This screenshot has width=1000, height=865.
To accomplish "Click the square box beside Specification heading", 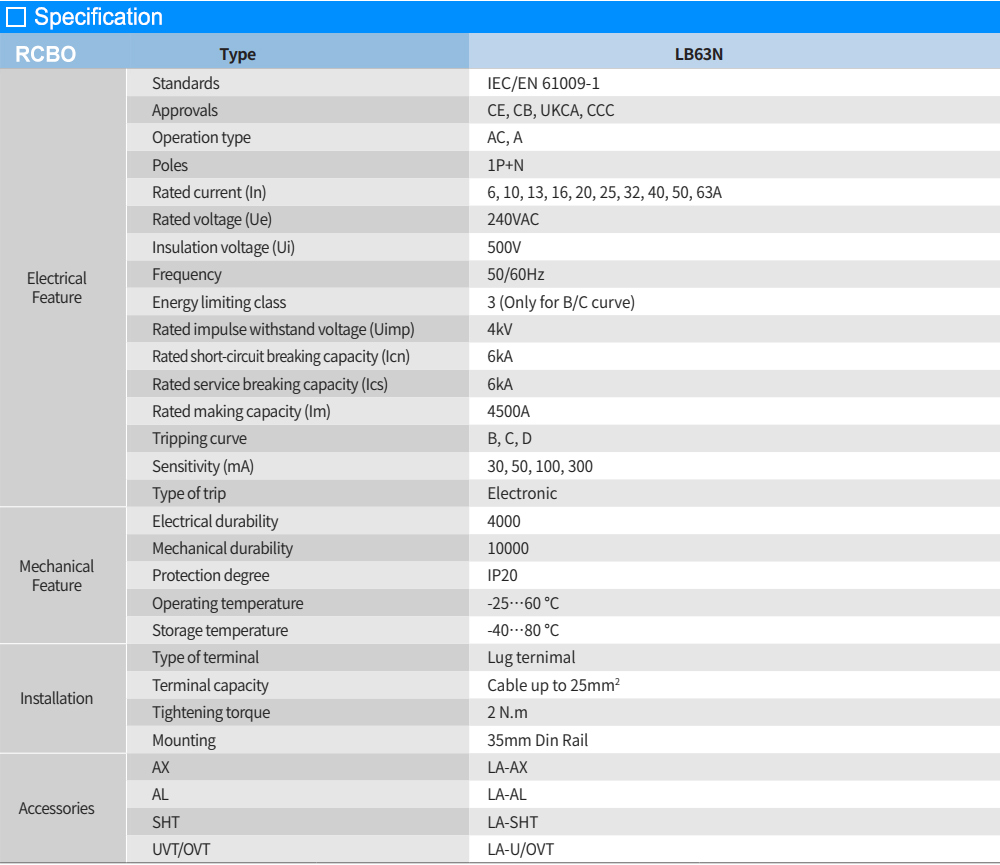I will (x=16, y=17).
